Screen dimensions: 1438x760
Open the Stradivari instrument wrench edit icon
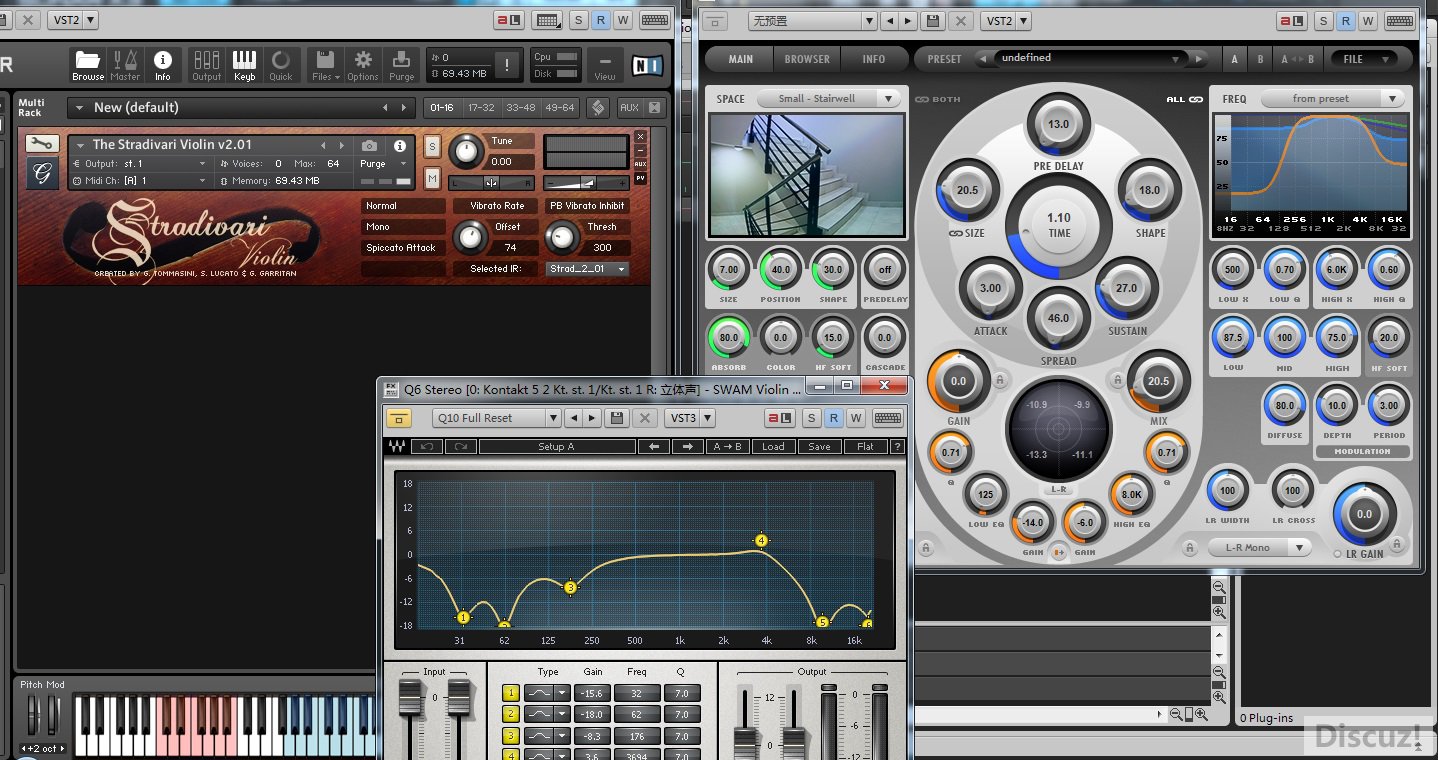[x=41, y=144]
